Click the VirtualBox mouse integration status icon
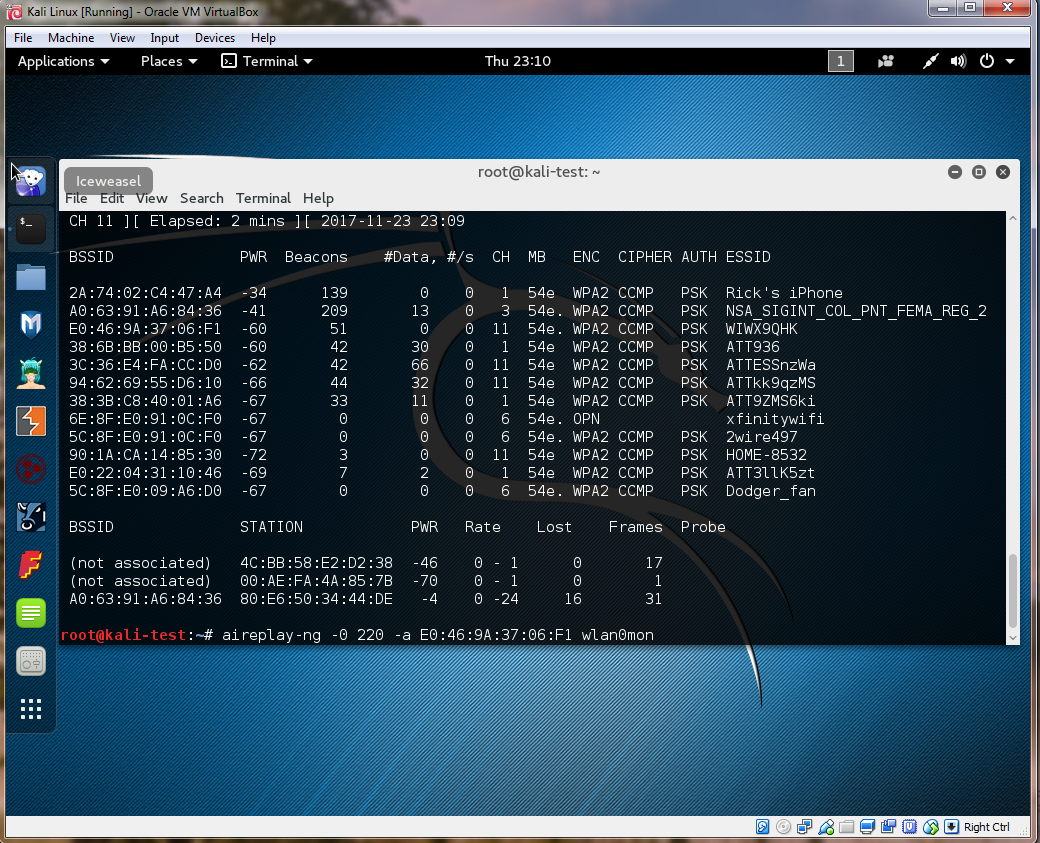Viewport: 1040px width, 843px height. pyautogui.click(x=931, y=826)
